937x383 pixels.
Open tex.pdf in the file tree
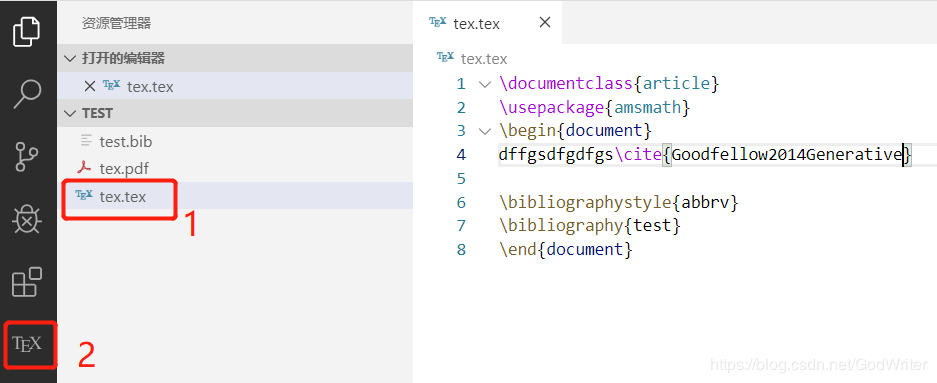click(x=235, y=169)
